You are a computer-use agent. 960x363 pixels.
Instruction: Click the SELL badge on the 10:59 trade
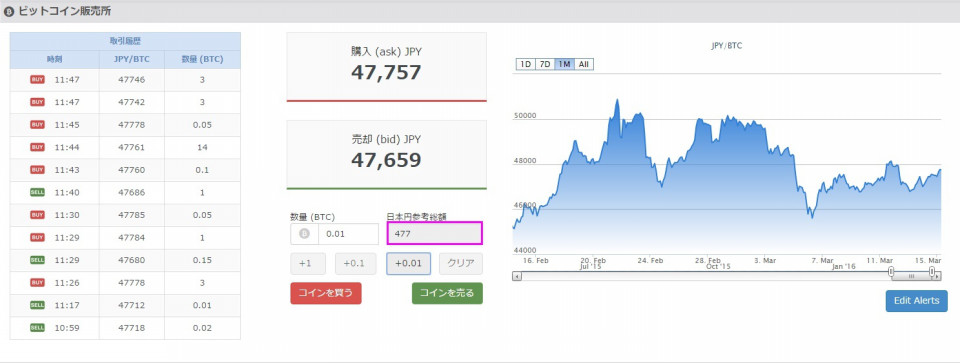pyautogui.click(x=37, y=327)
